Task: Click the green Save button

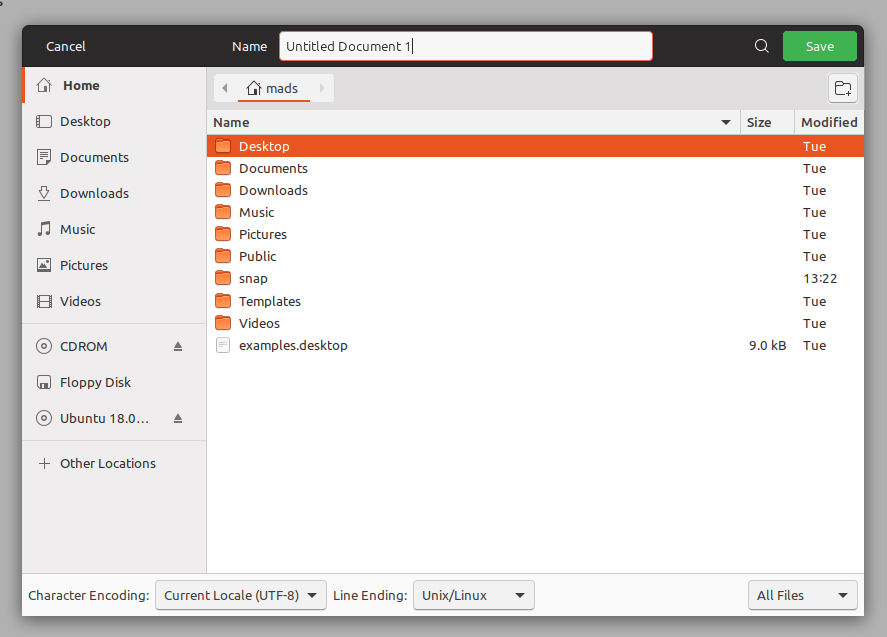Action: [x=819, y=46]
